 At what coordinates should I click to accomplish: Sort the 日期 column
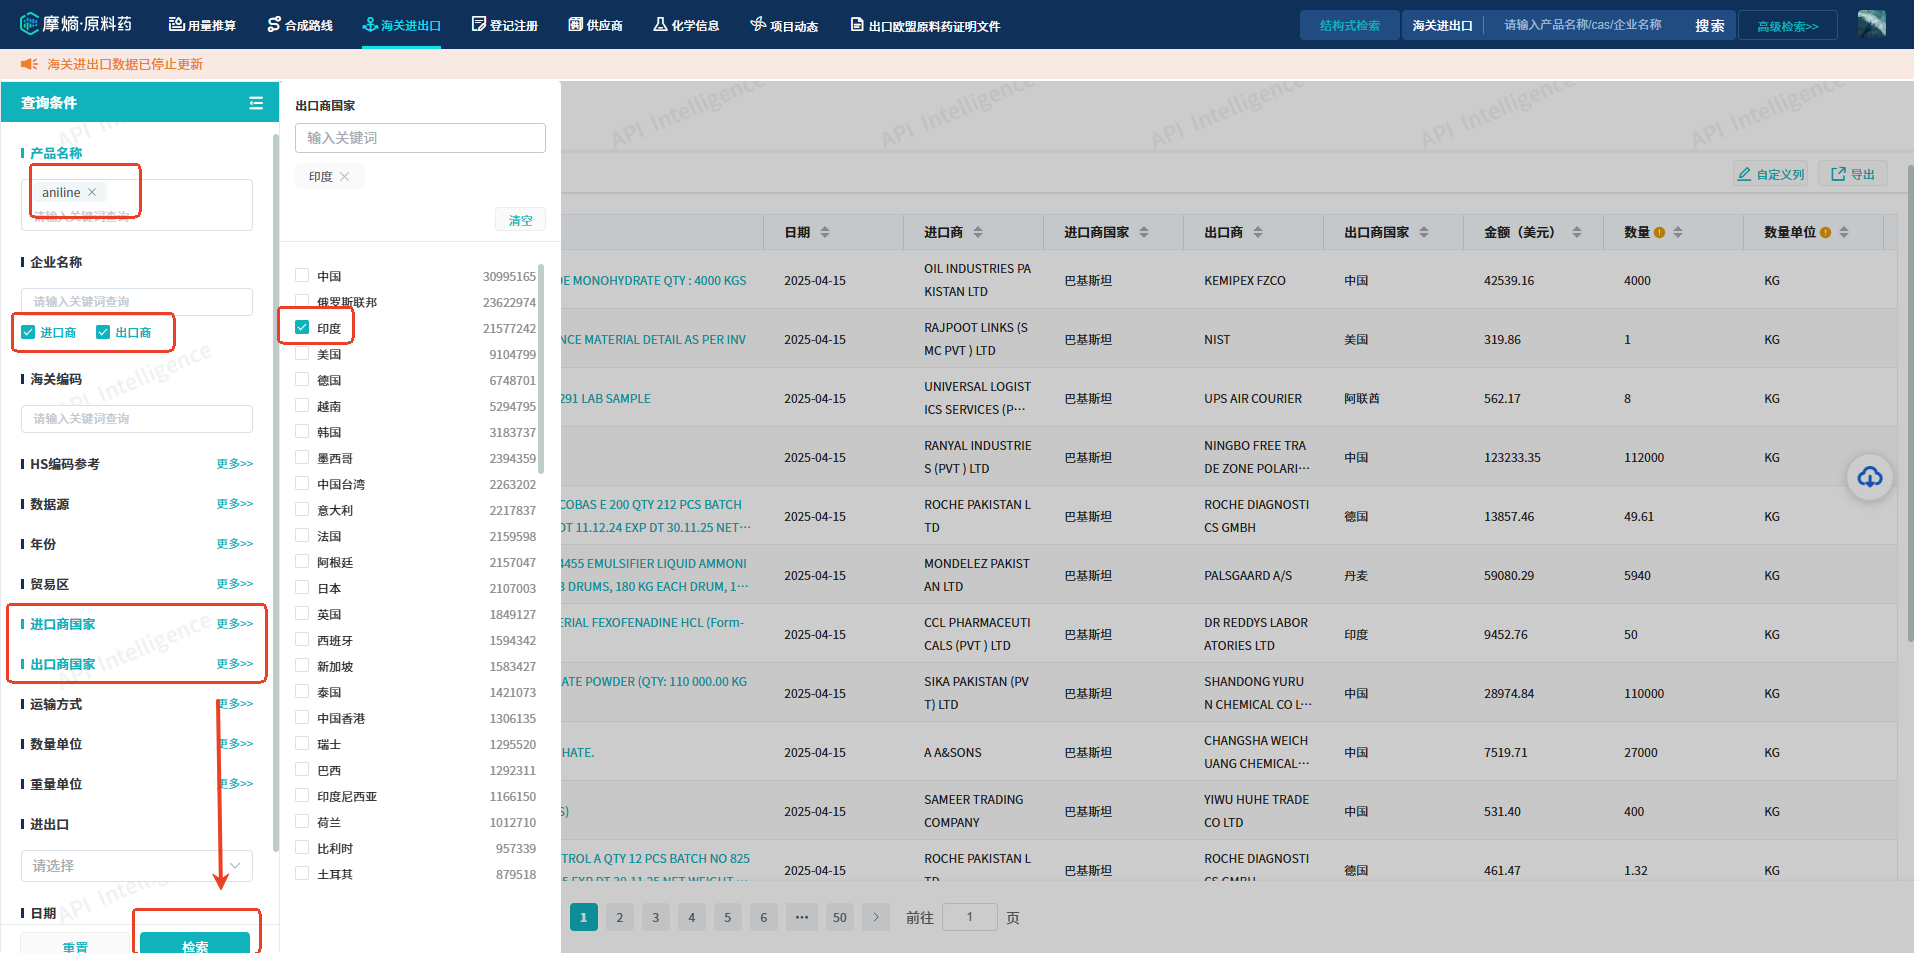[825, 232]
